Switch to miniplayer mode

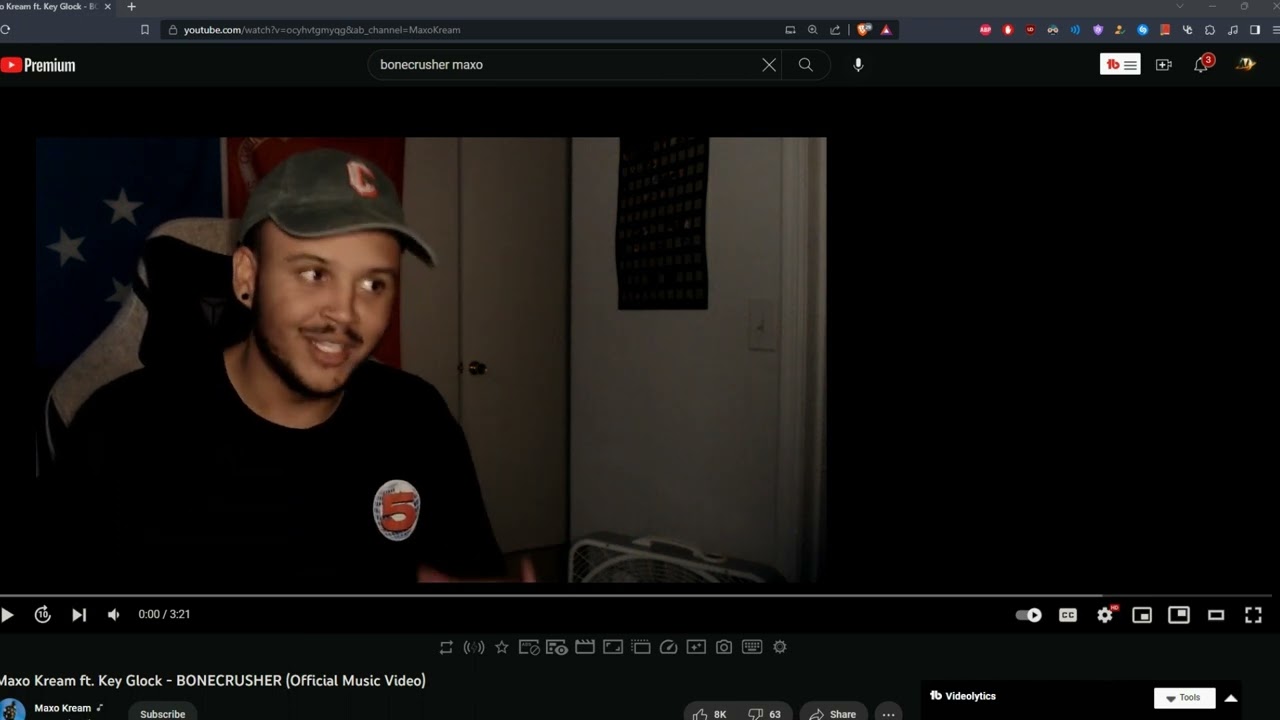pos(1142,615)
